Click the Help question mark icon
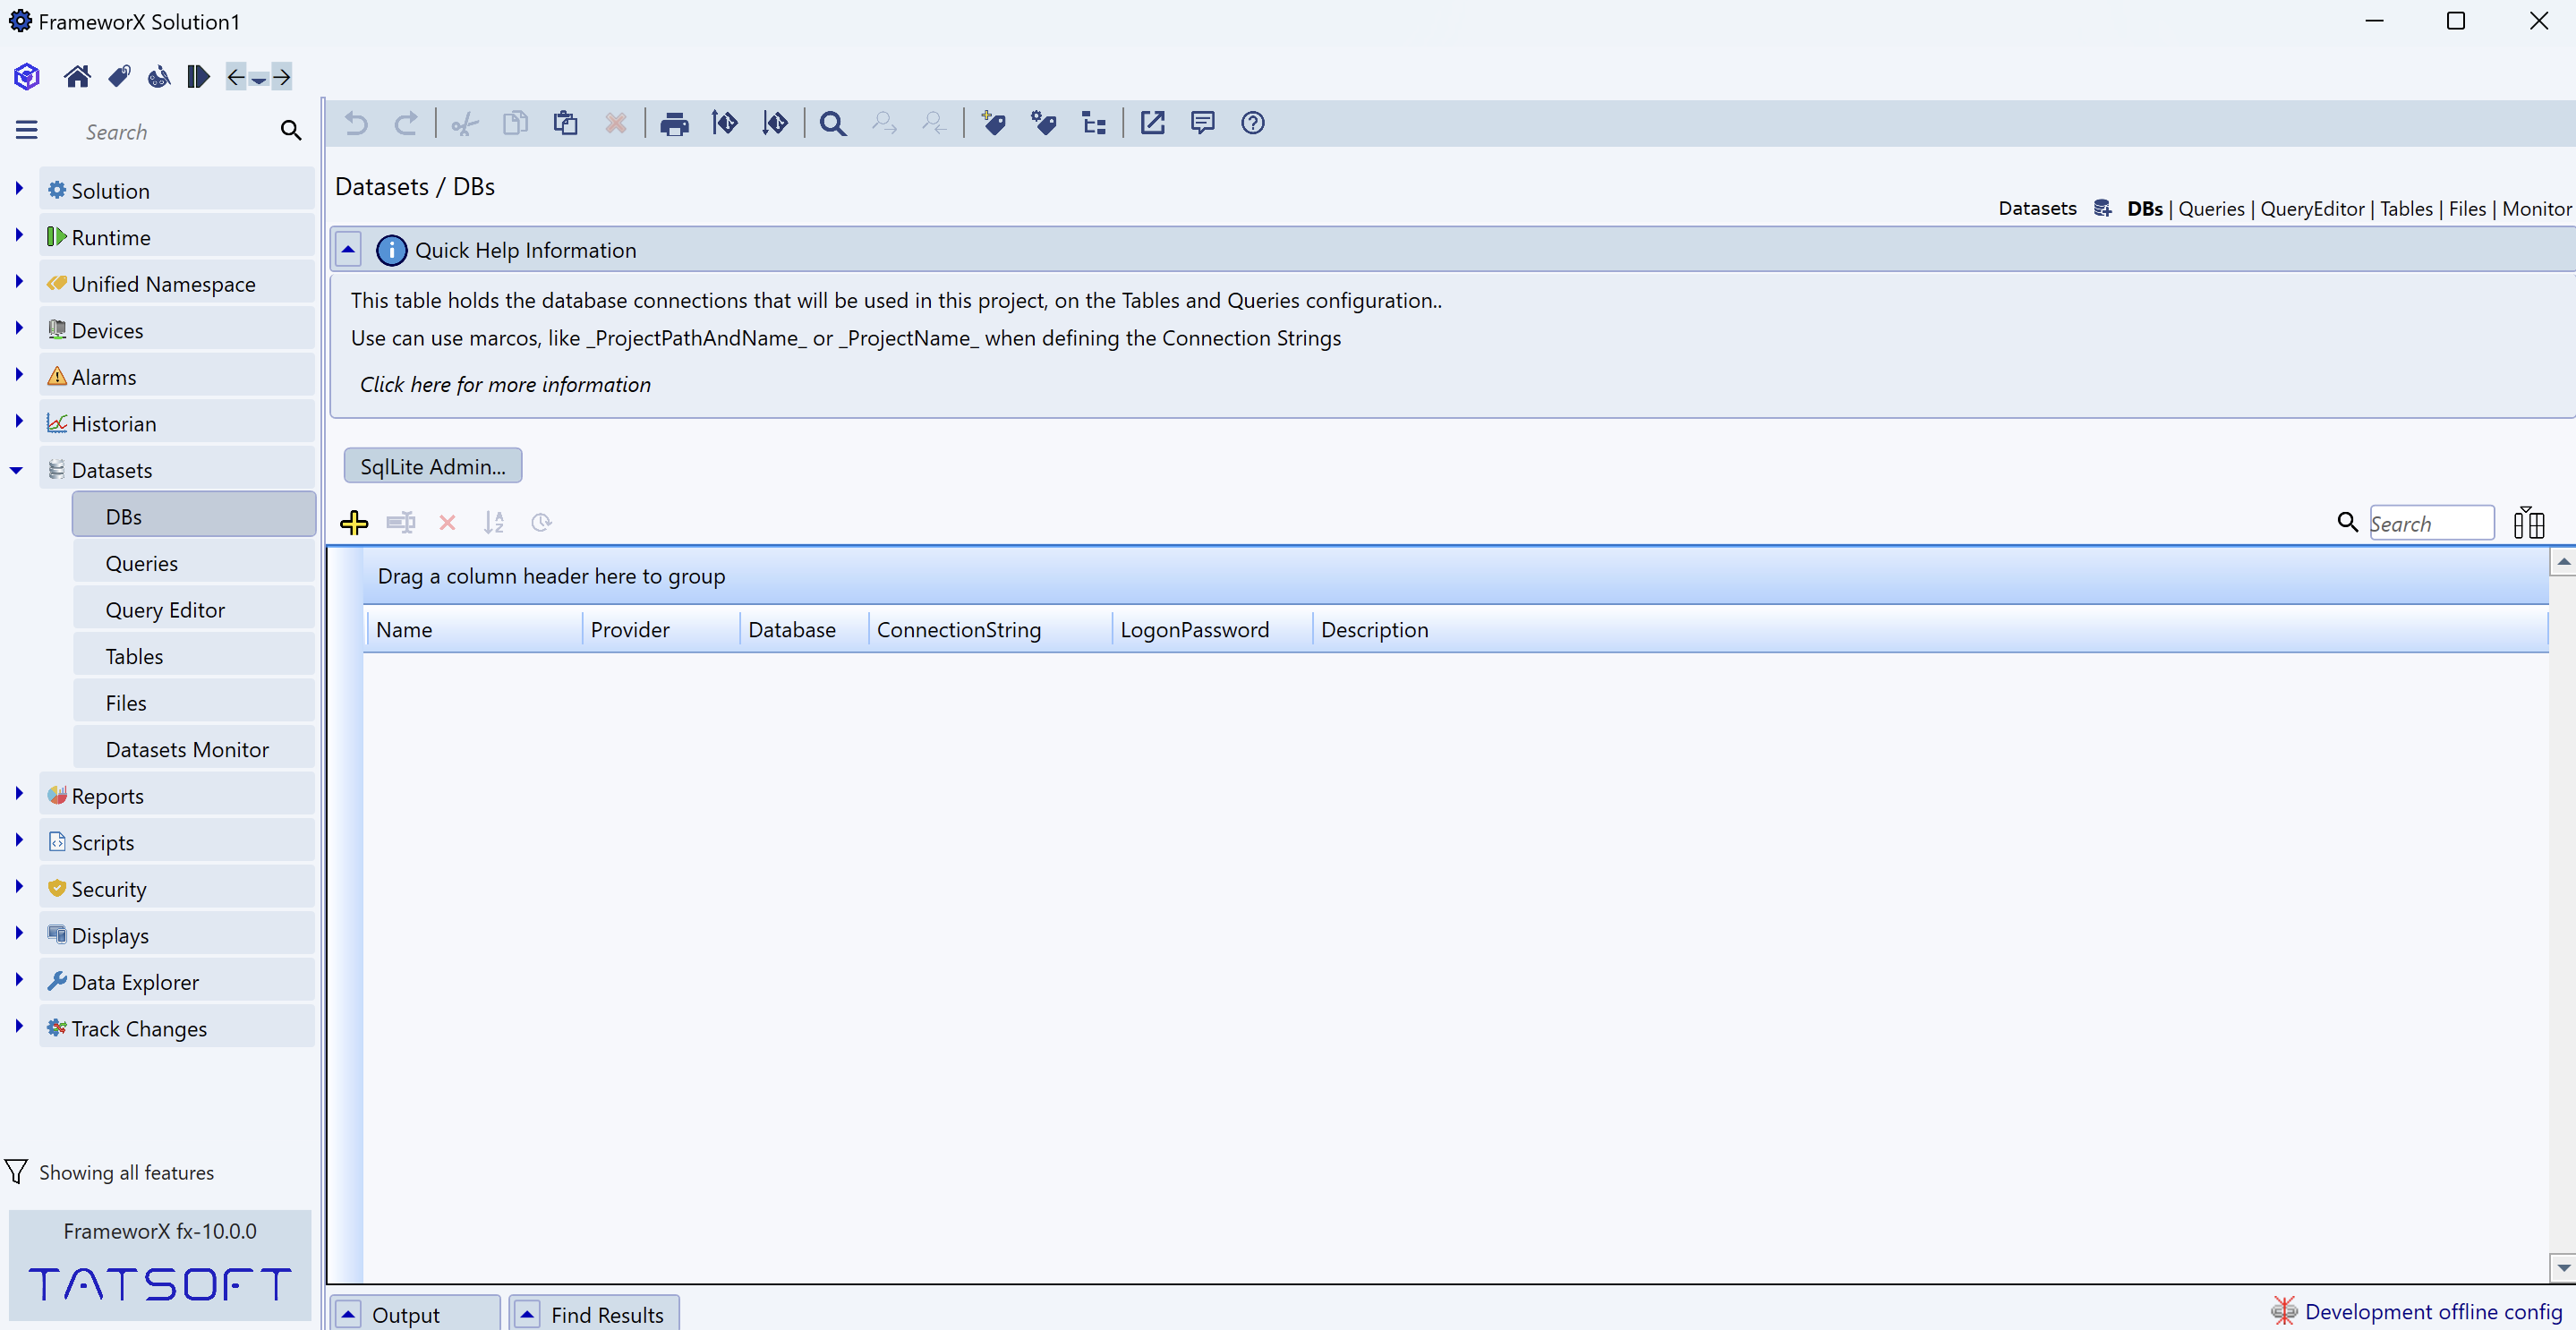Image resolution: width=2576 pixels, height=1330 pixels. click(x=1253, y=123)
